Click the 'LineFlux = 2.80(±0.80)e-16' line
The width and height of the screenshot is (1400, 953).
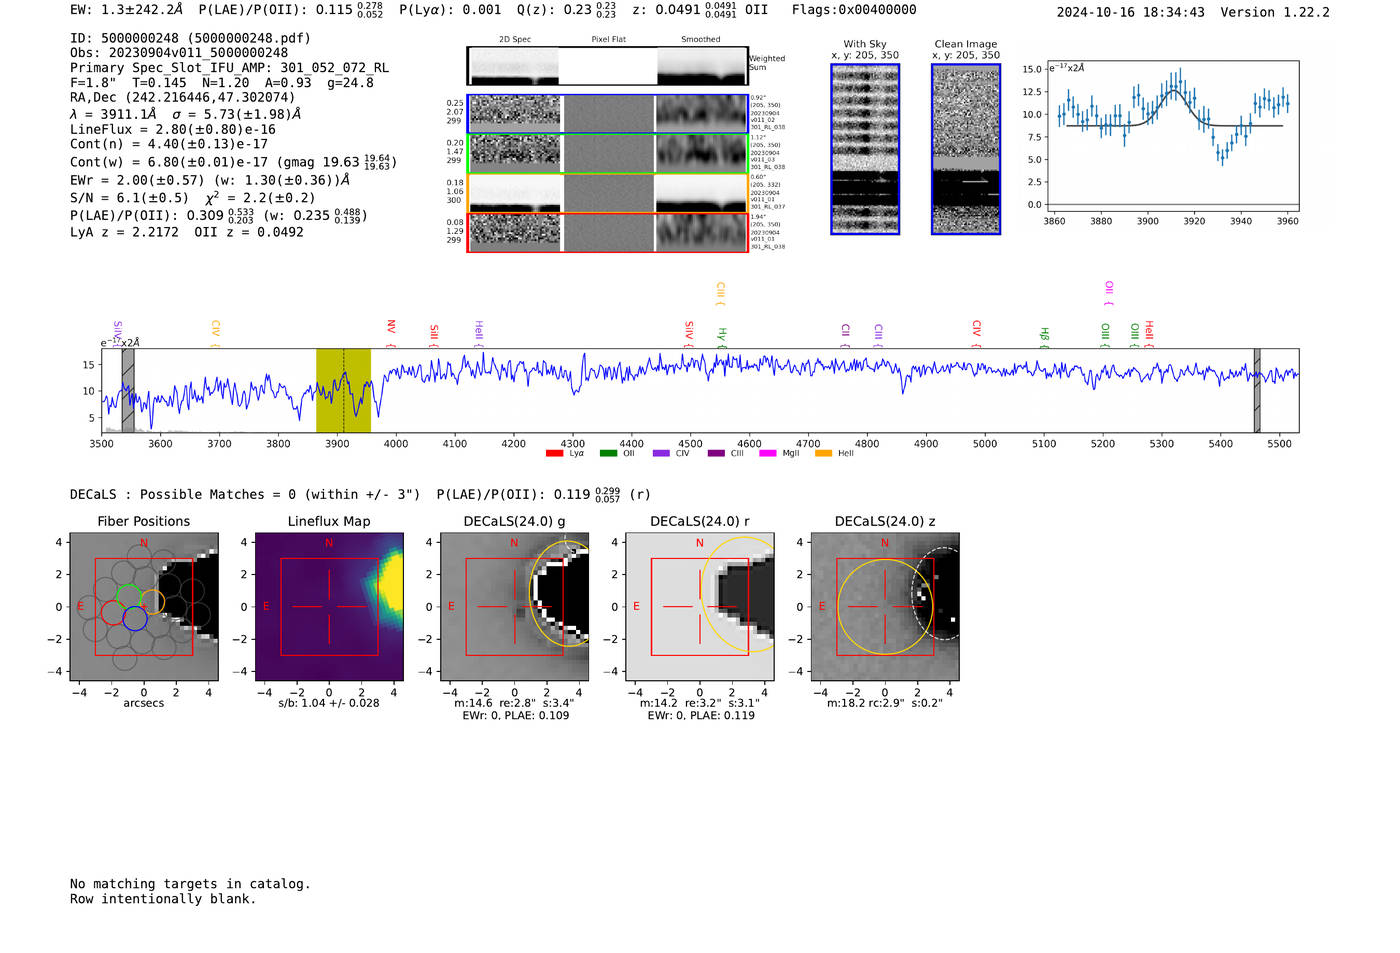(173, 129)
